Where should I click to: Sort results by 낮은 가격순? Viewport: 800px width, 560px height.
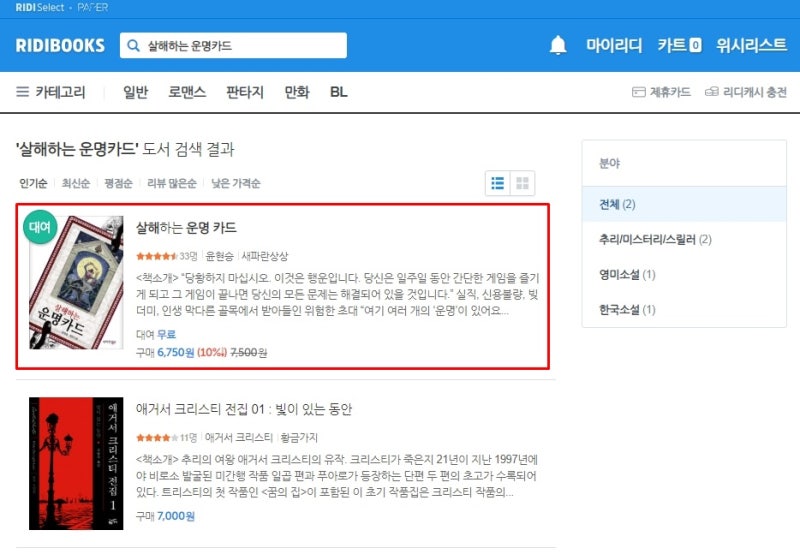point(236,184)
